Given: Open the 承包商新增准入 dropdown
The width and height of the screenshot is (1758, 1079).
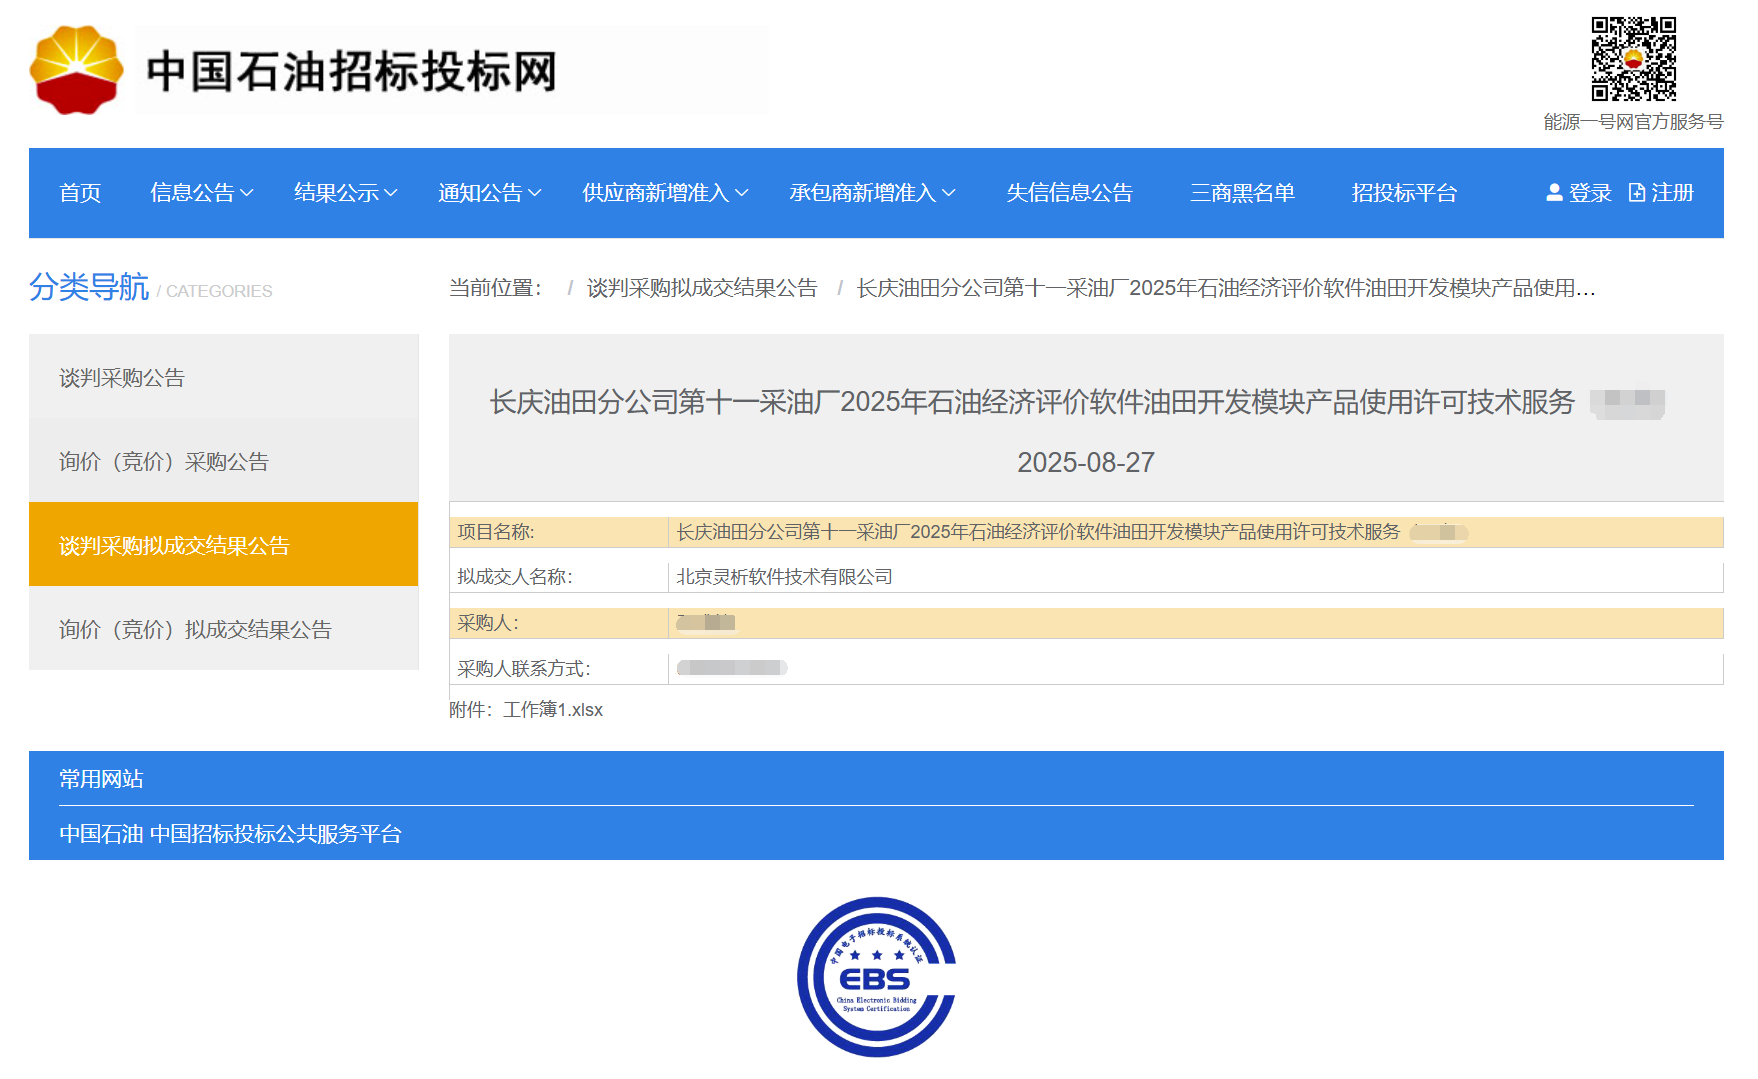Looking at the screenshot, I should (871, 193).
